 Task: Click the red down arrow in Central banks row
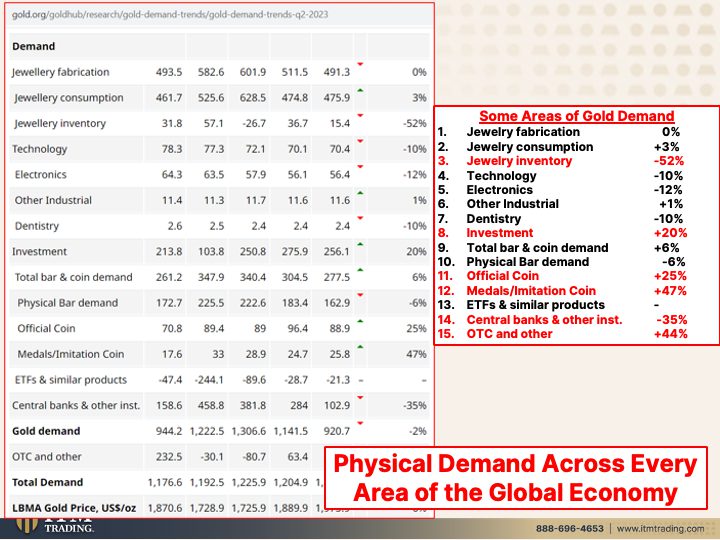(360, 398)
